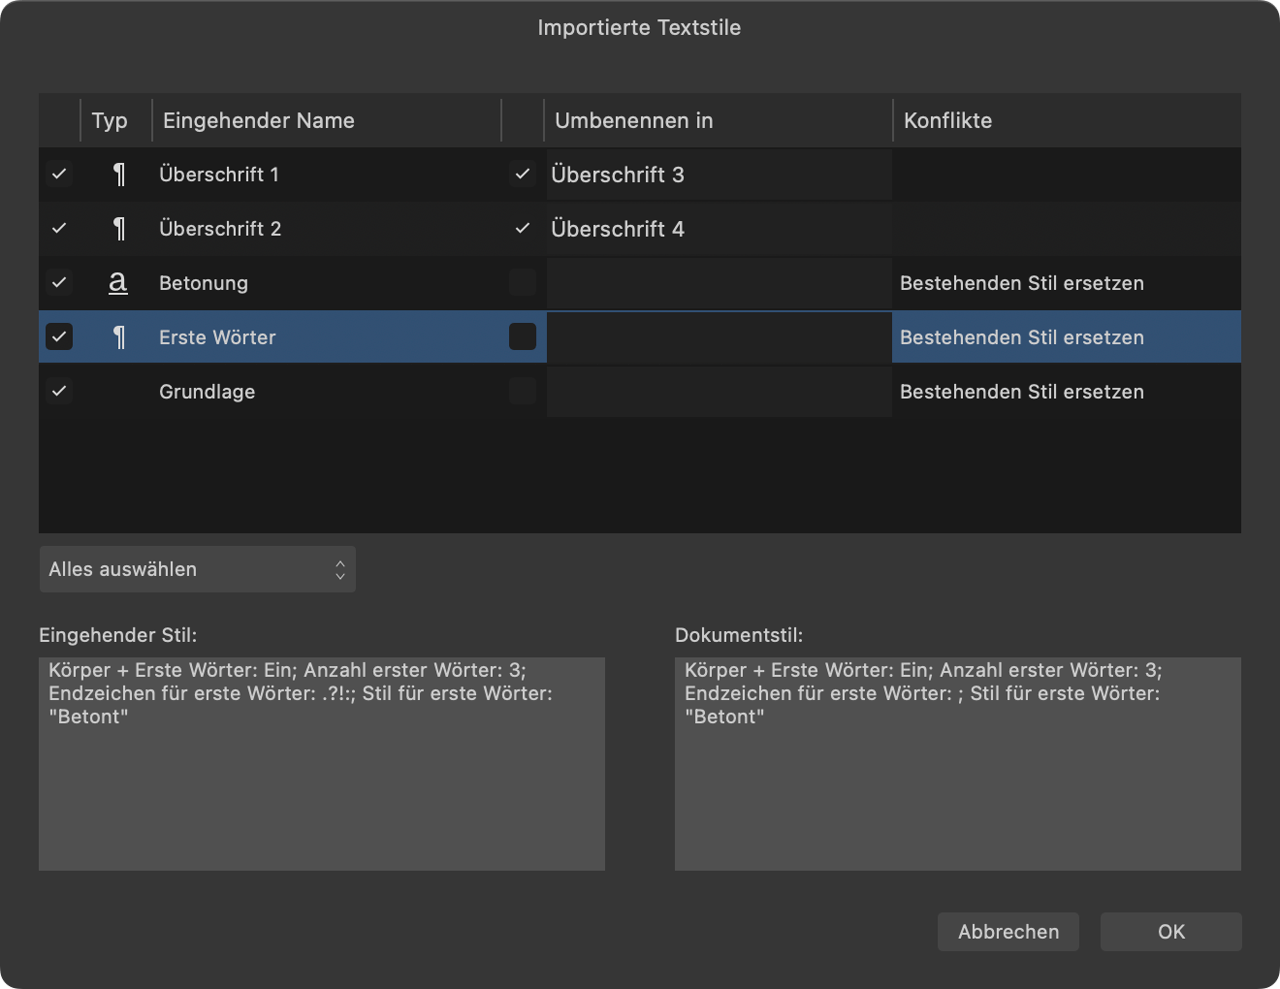This screenshot has height=989, width=1280.
Task: Disable rename checkbox for Überschrift 4
Action: pos(522,228)
